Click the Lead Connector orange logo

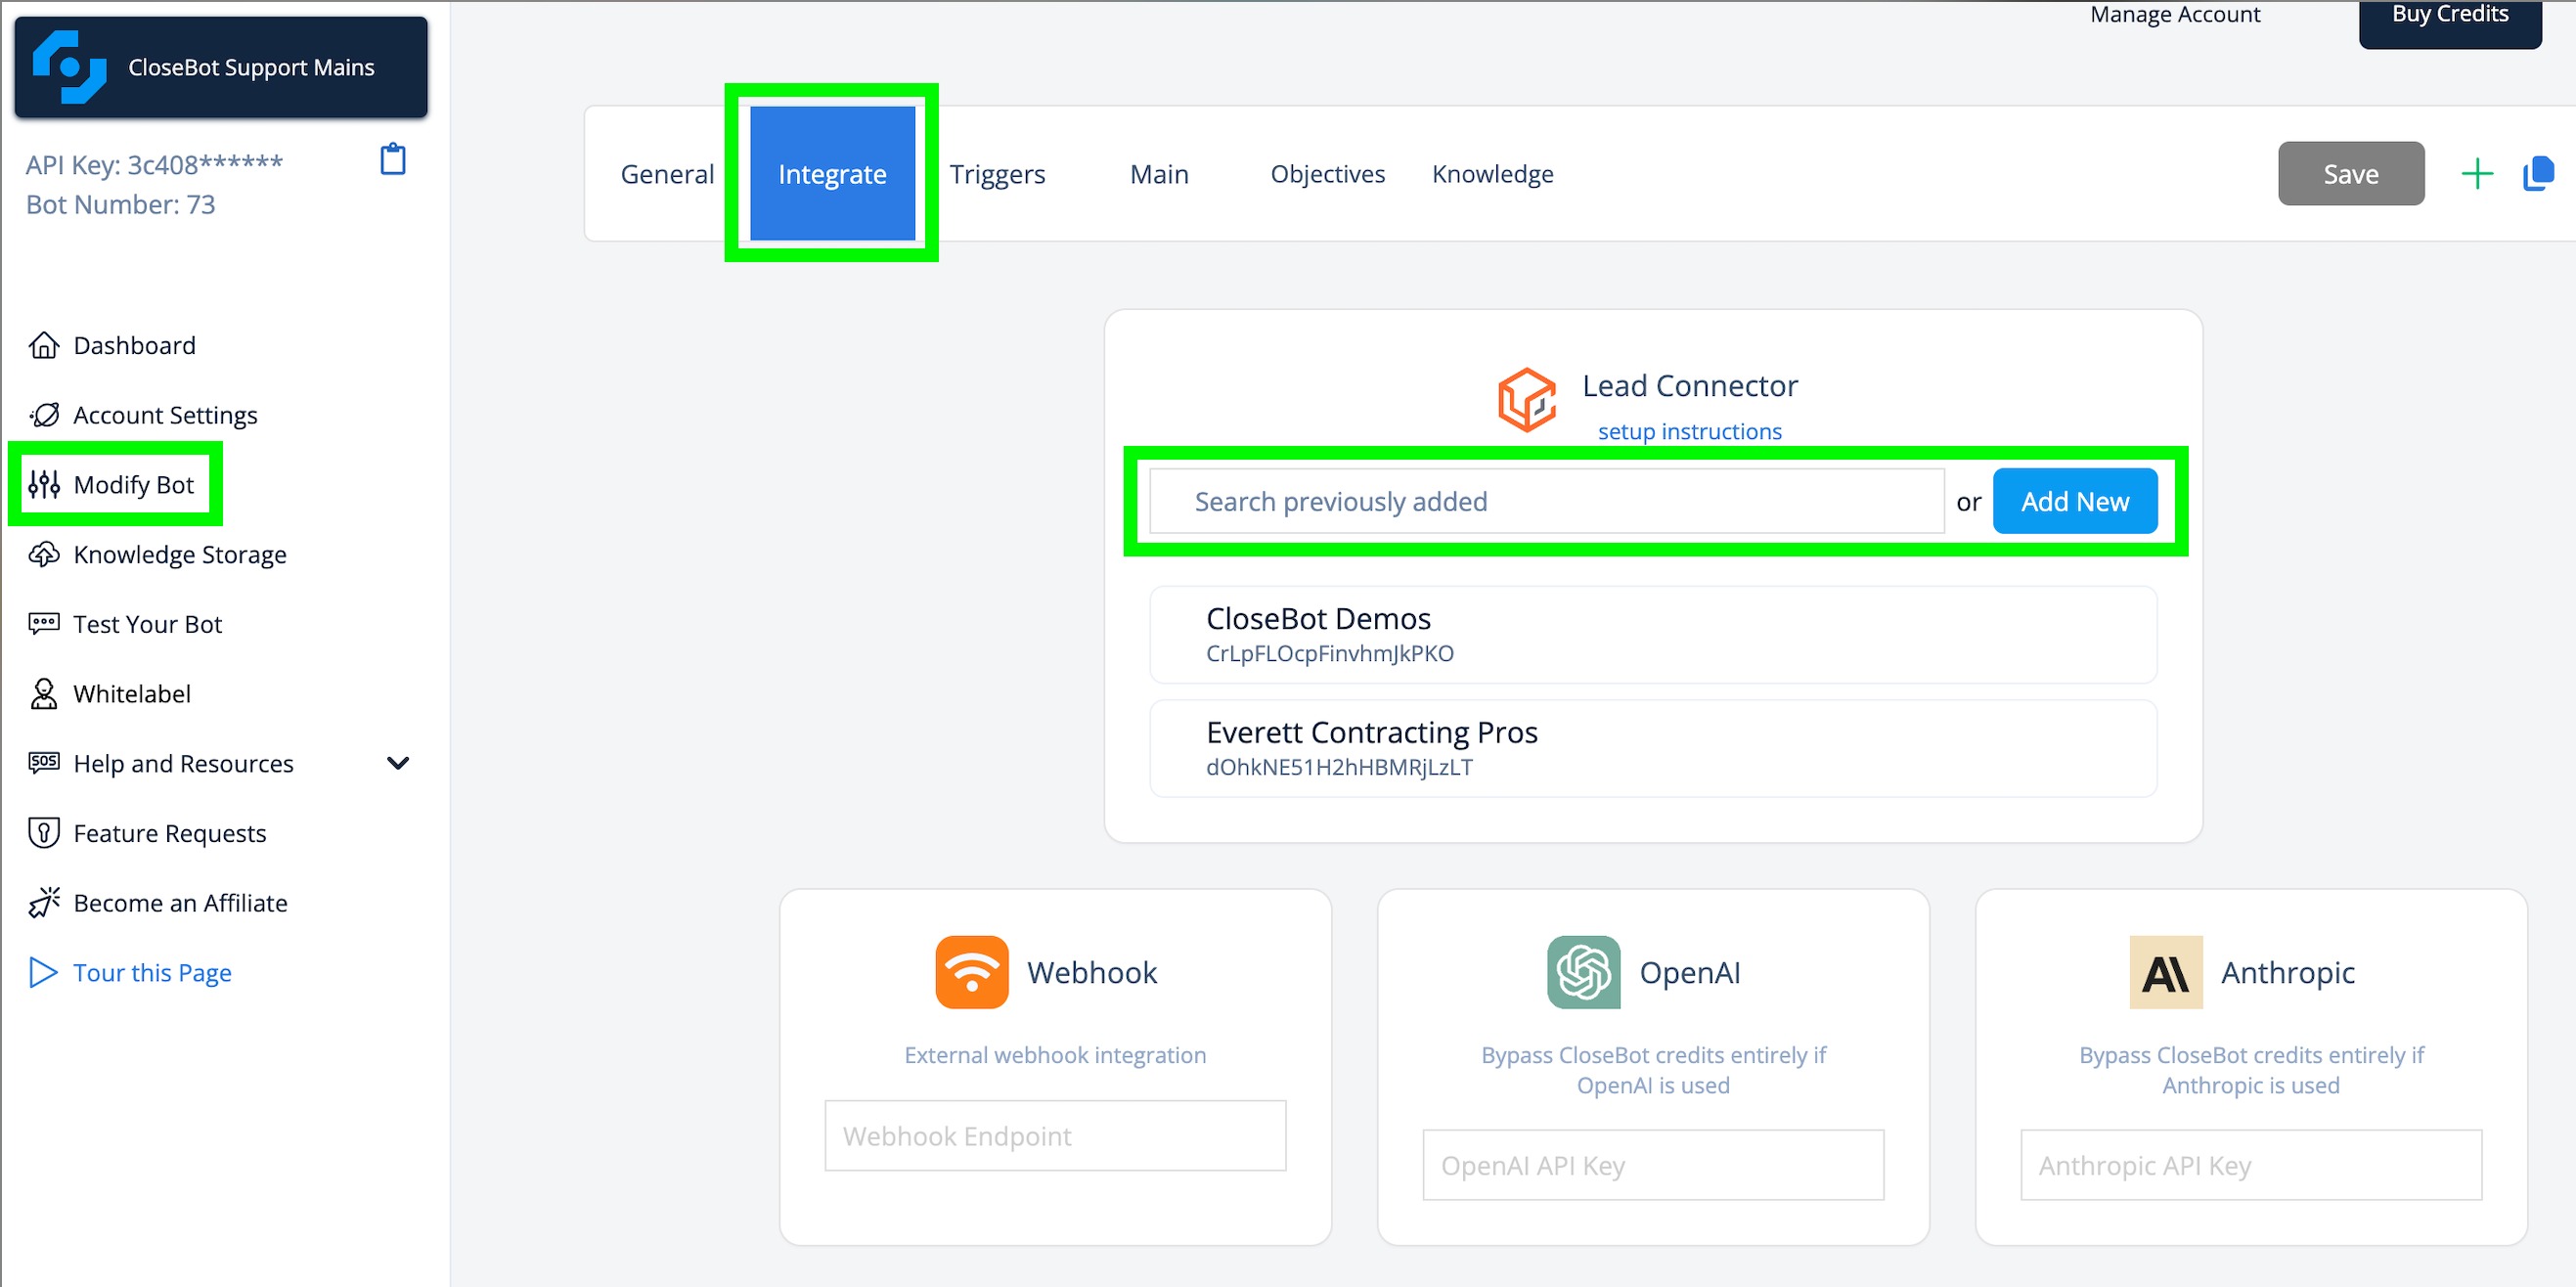(1526, 401)
